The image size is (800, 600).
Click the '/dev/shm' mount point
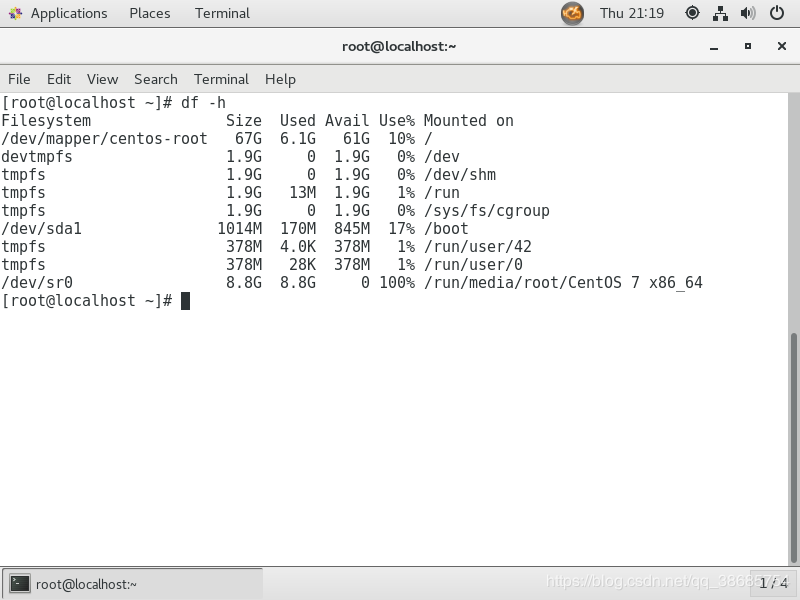(460, 174)
